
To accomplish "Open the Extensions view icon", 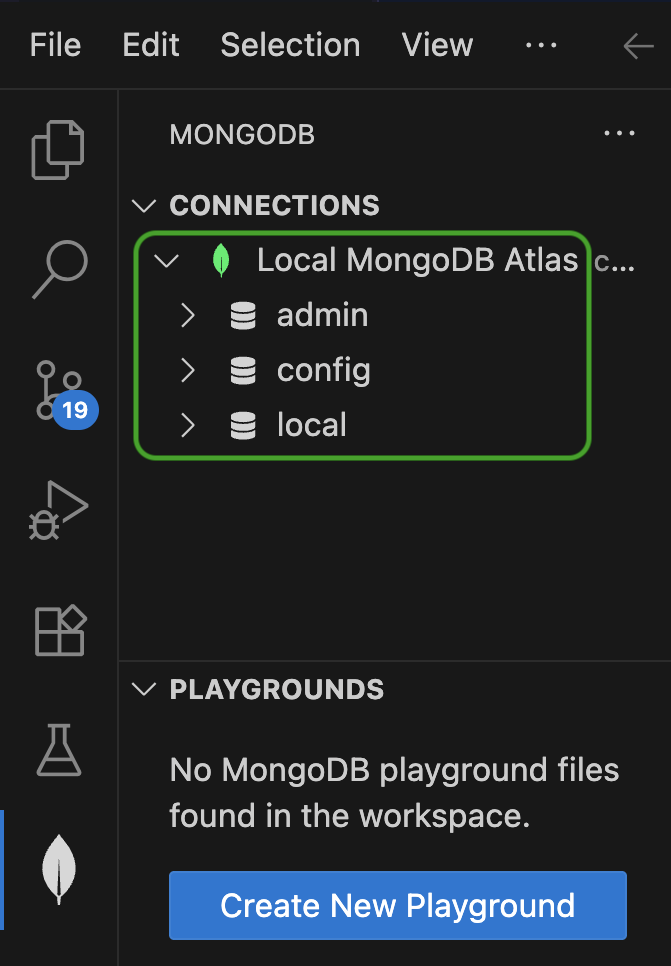I will [x=59, y=631].
